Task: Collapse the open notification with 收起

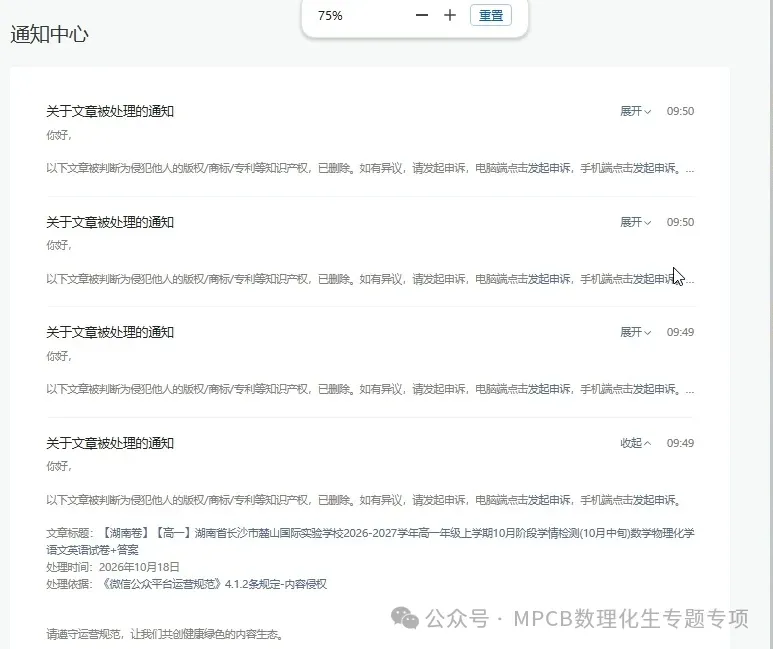Action: pyautogui.click(x=635, y=443)
